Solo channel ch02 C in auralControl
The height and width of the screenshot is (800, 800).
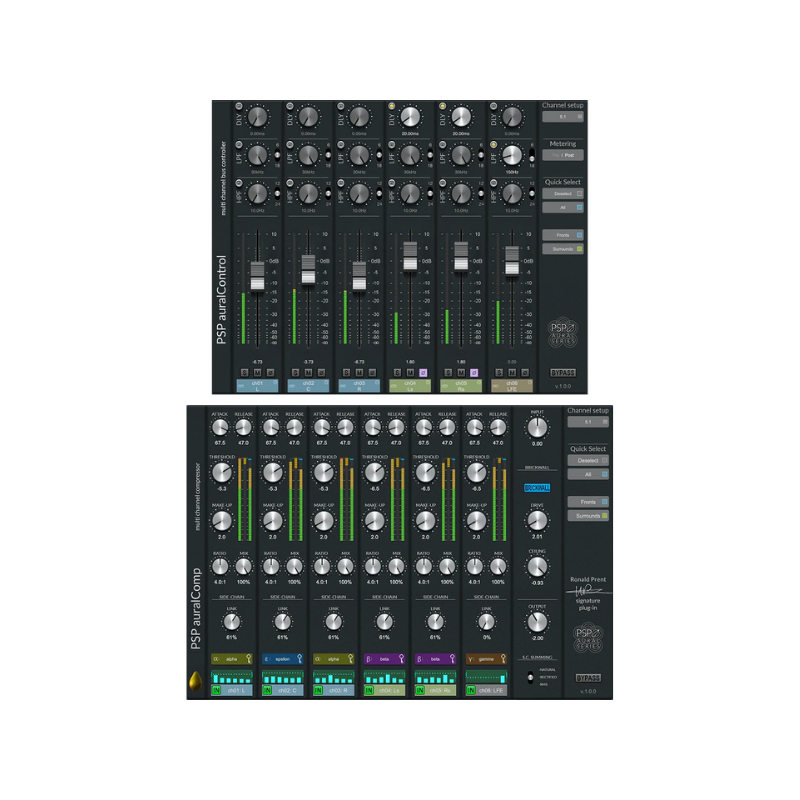pos(295,373)
